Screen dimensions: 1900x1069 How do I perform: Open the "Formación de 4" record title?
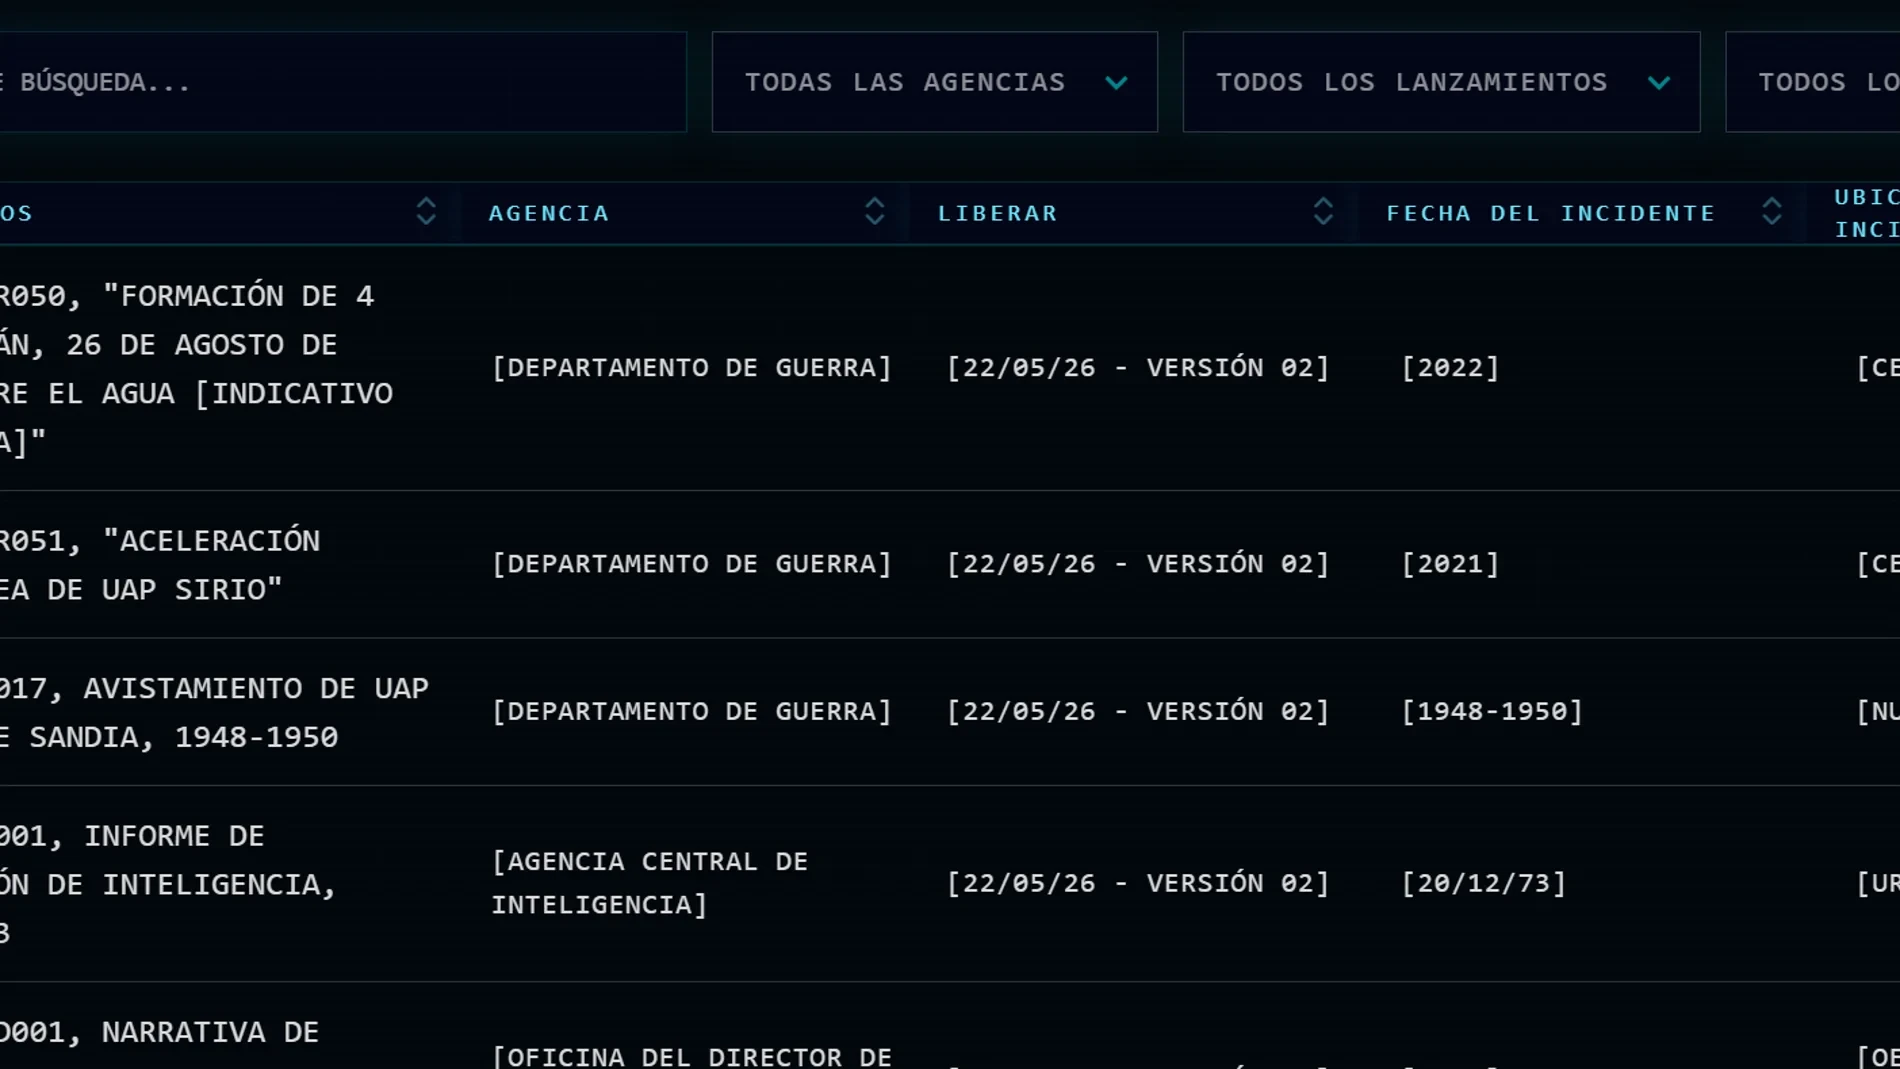197,368
